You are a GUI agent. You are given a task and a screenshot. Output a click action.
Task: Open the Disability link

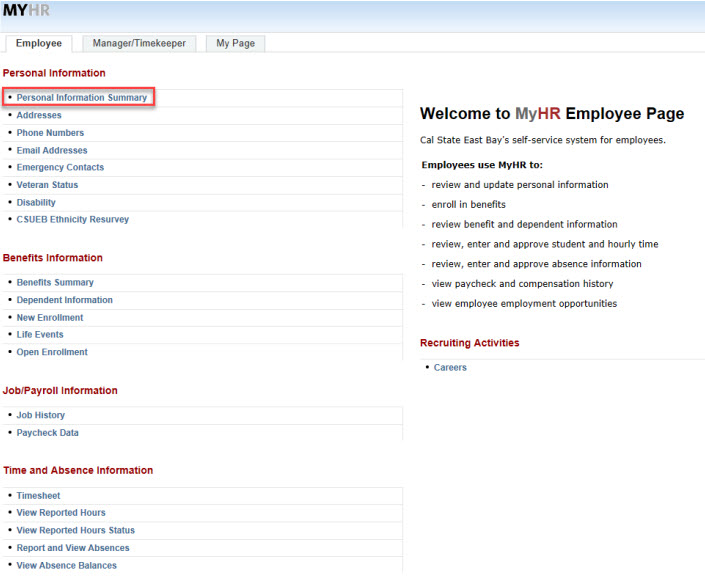[36, 202]
